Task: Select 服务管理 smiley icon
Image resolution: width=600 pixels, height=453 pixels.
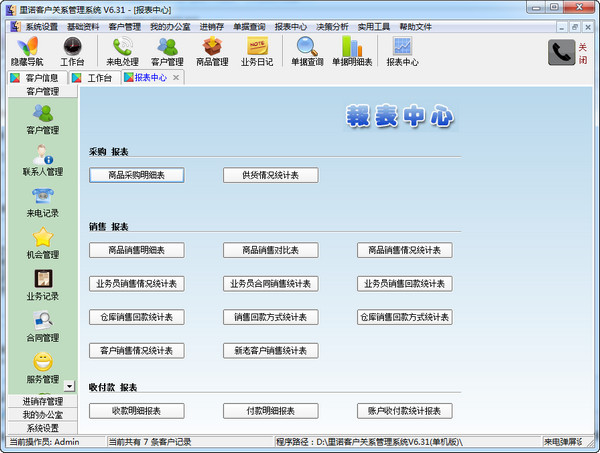Action: click(x=42, y=368)
